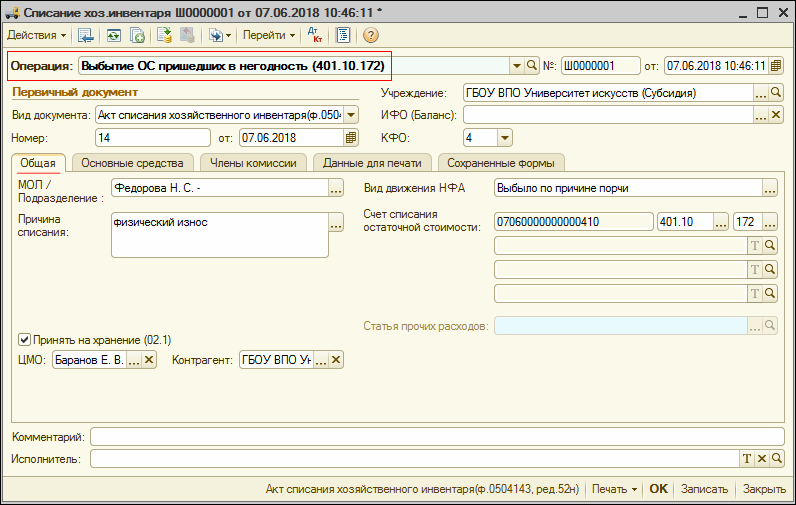Expand the КФО dropdown
This screenshot has width=796, height=505.
coord(504,138)
